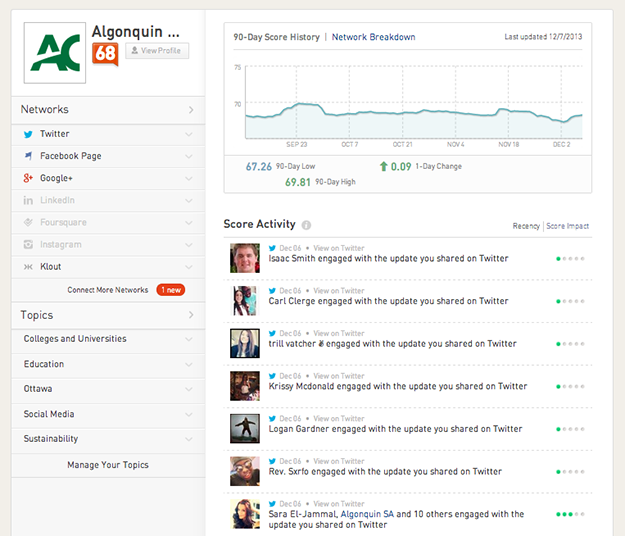Click Twitter bird icon in Carl Clerge row
Image resolution: width=625 pixels, height=536 pixels.
click(272, 291)
